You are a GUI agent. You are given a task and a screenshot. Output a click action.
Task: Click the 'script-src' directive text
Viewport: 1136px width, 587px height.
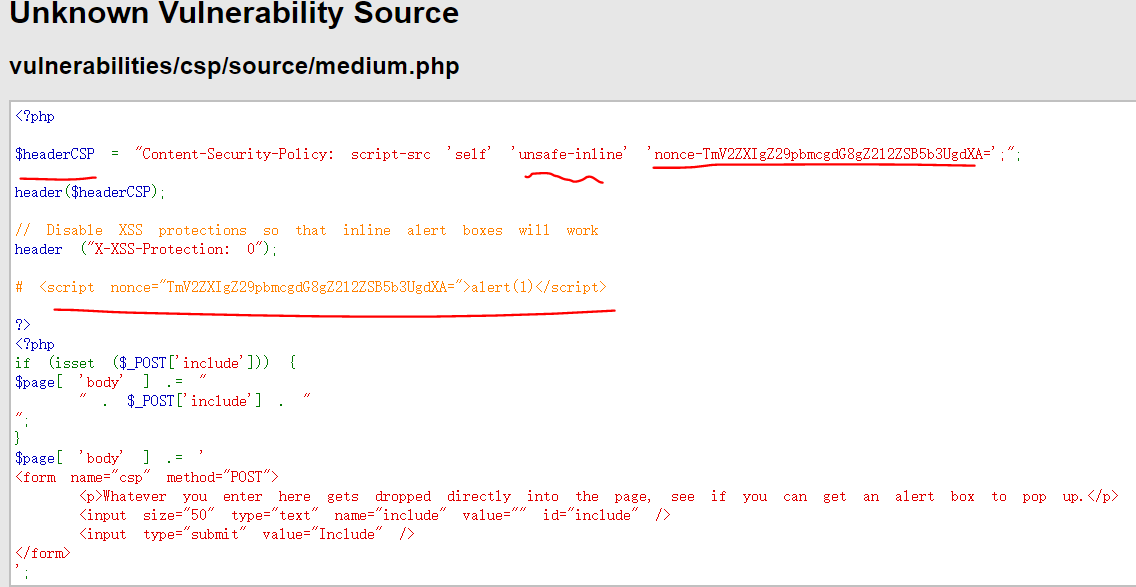pyautogui.click(x=390, y=154)
